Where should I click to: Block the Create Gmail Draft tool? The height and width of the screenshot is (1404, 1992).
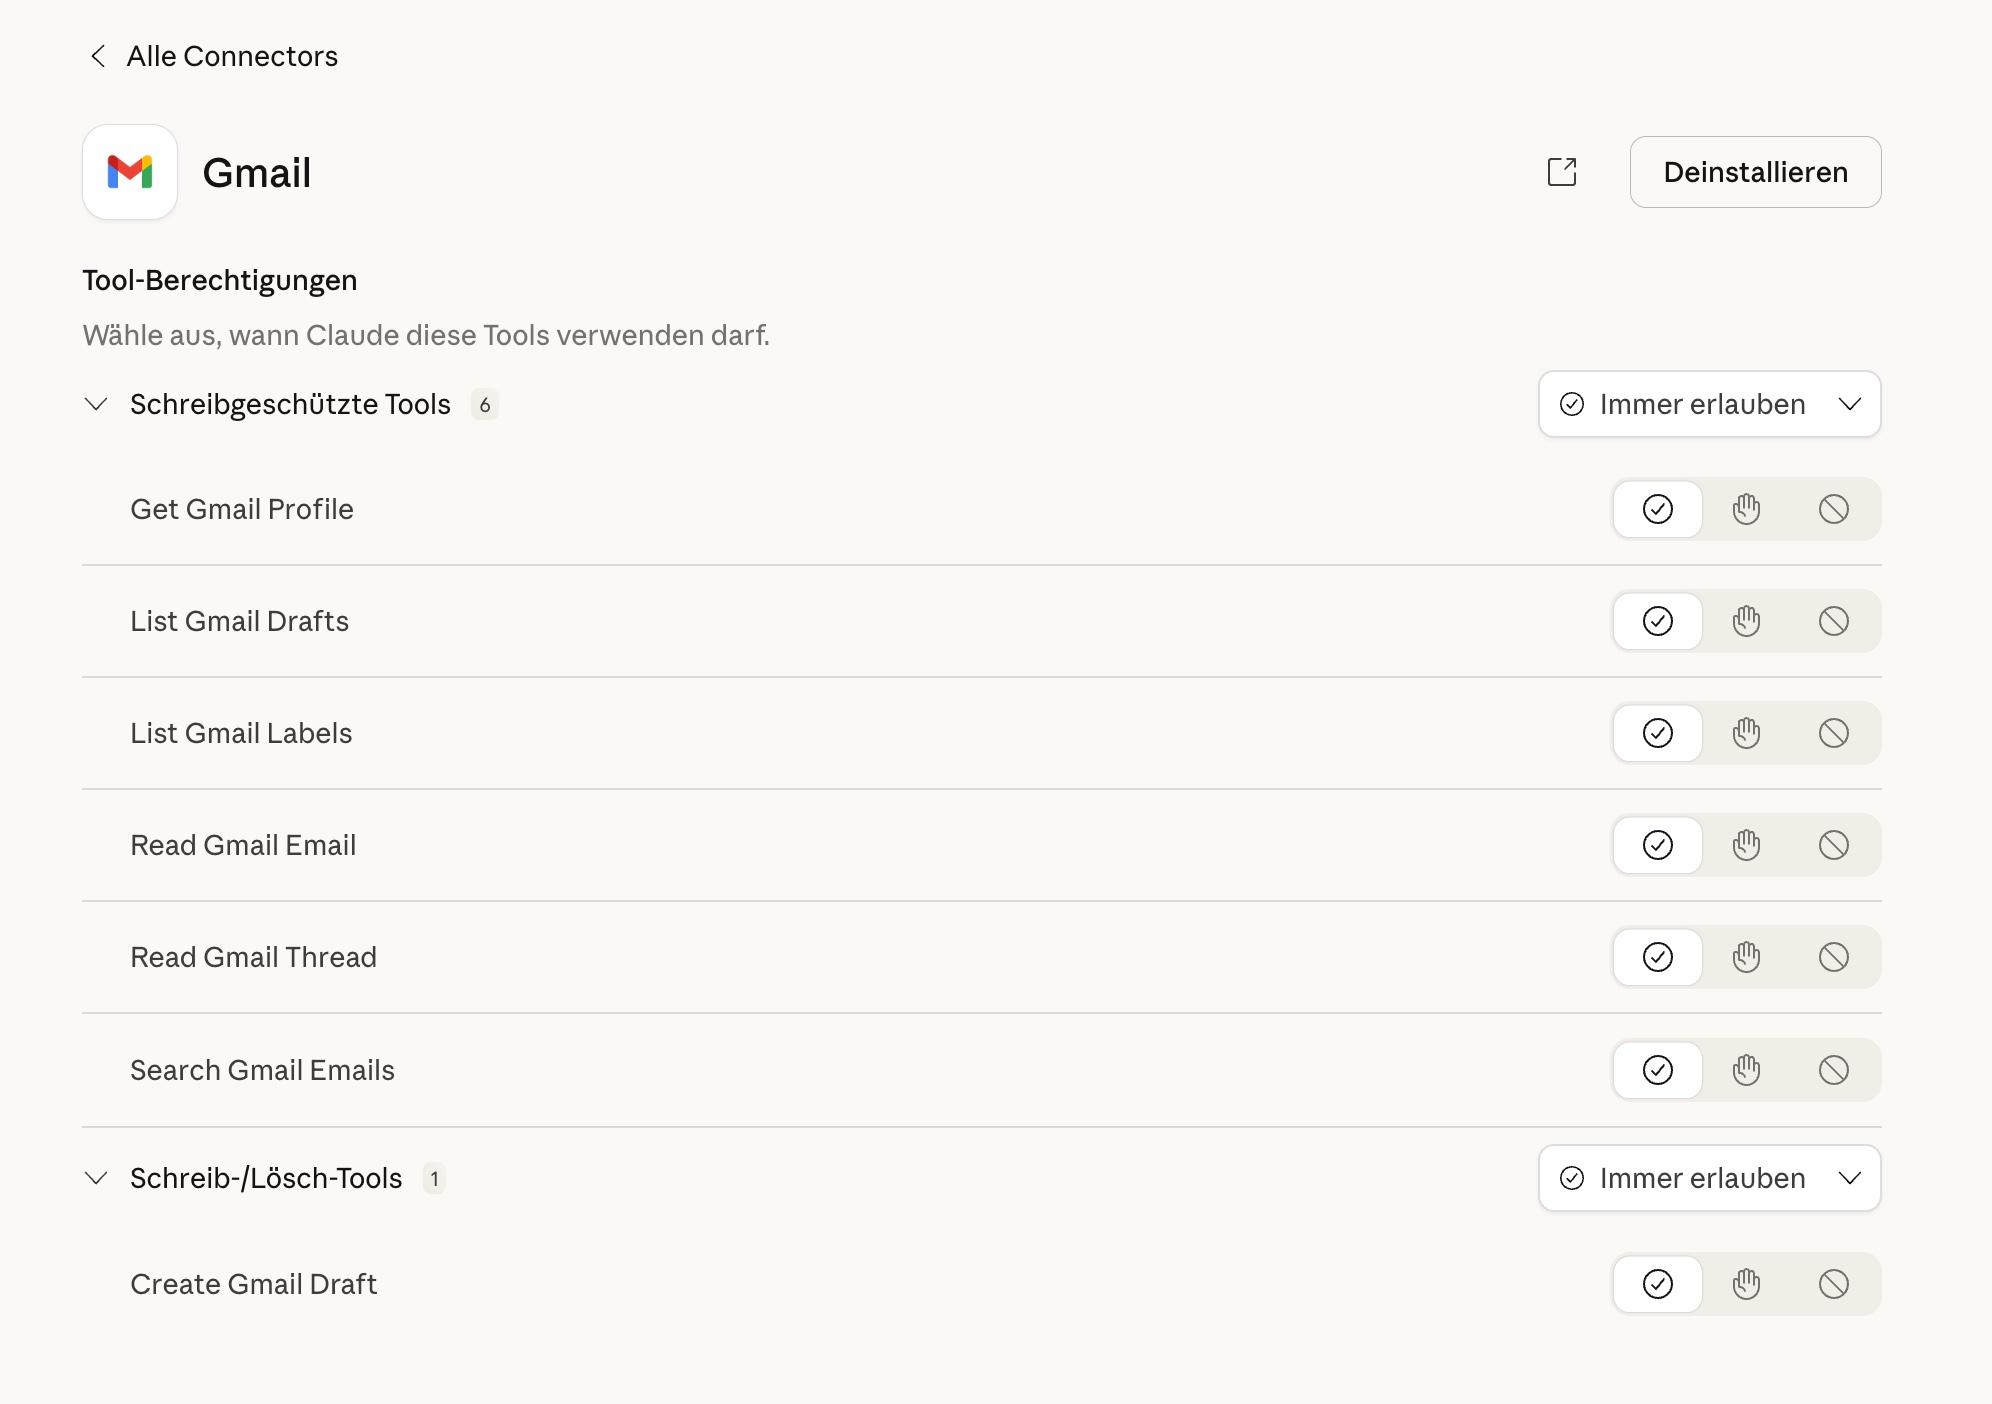point(1833,1284)
